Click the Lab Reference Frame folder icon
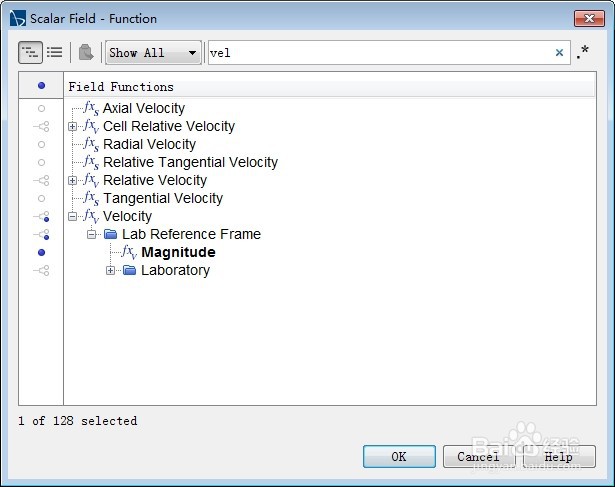 click(x=110, y=235)
